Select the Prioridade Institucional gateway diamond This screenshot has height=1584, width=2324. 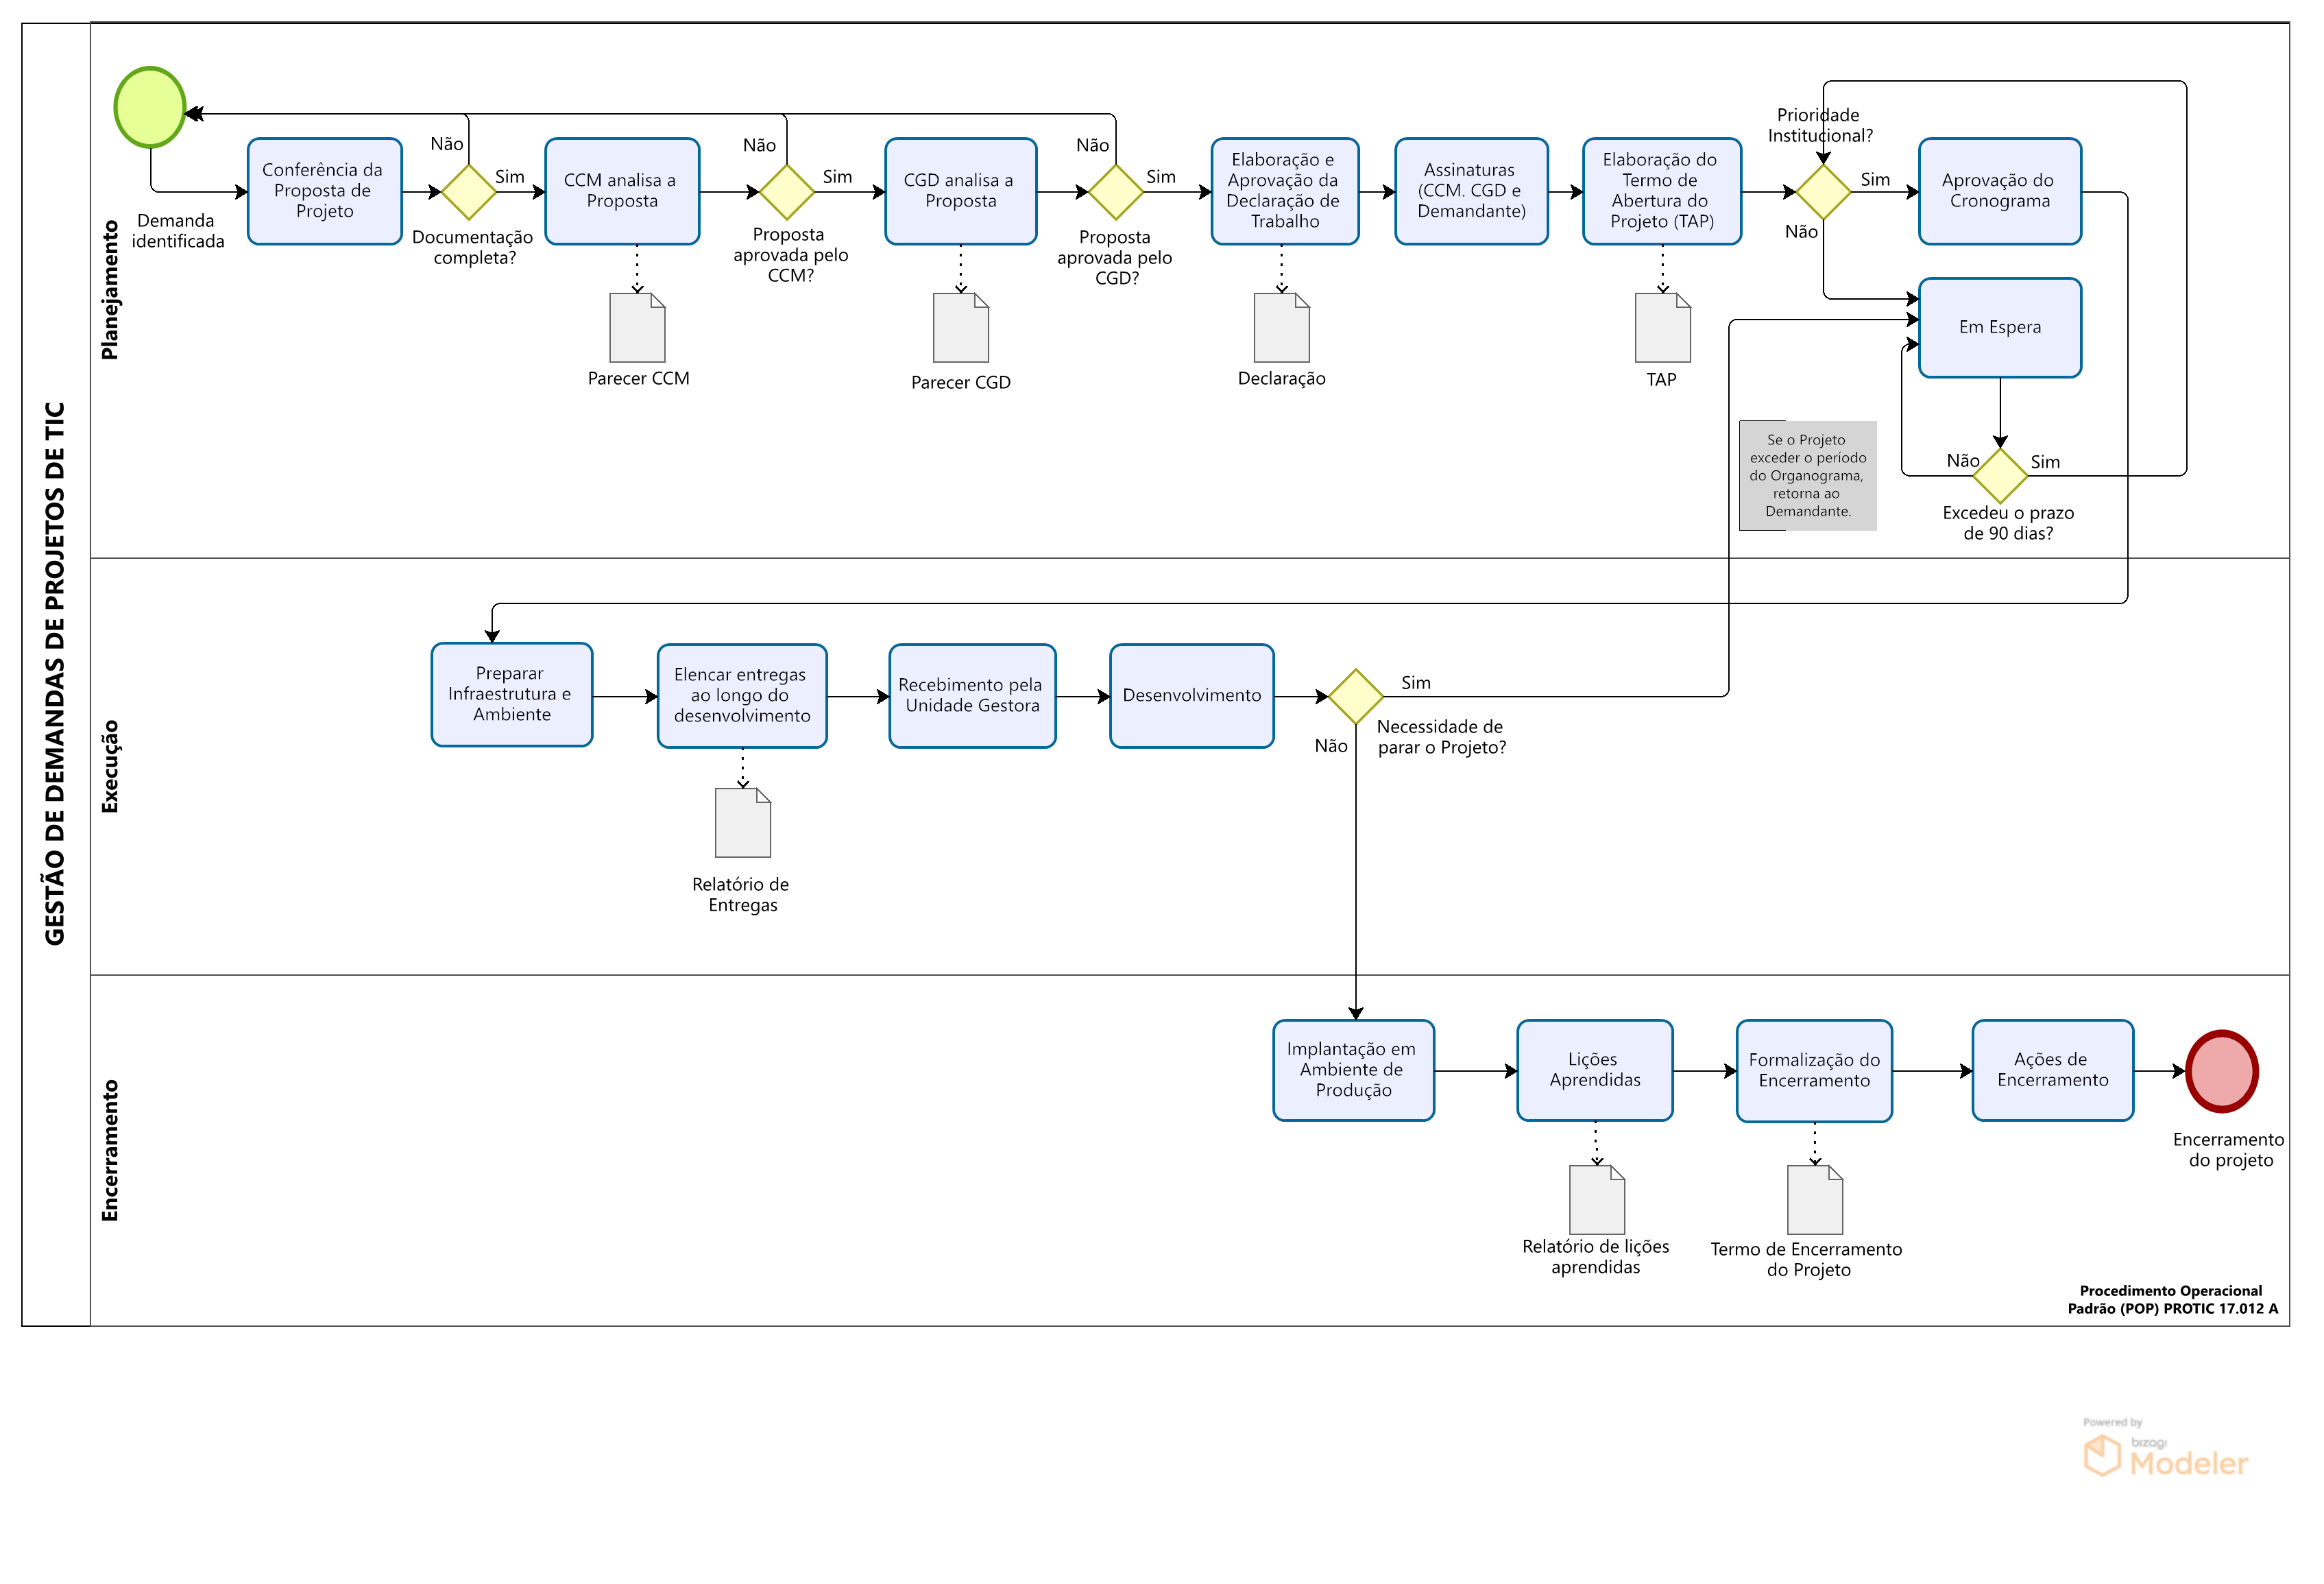click(1823, 192)
